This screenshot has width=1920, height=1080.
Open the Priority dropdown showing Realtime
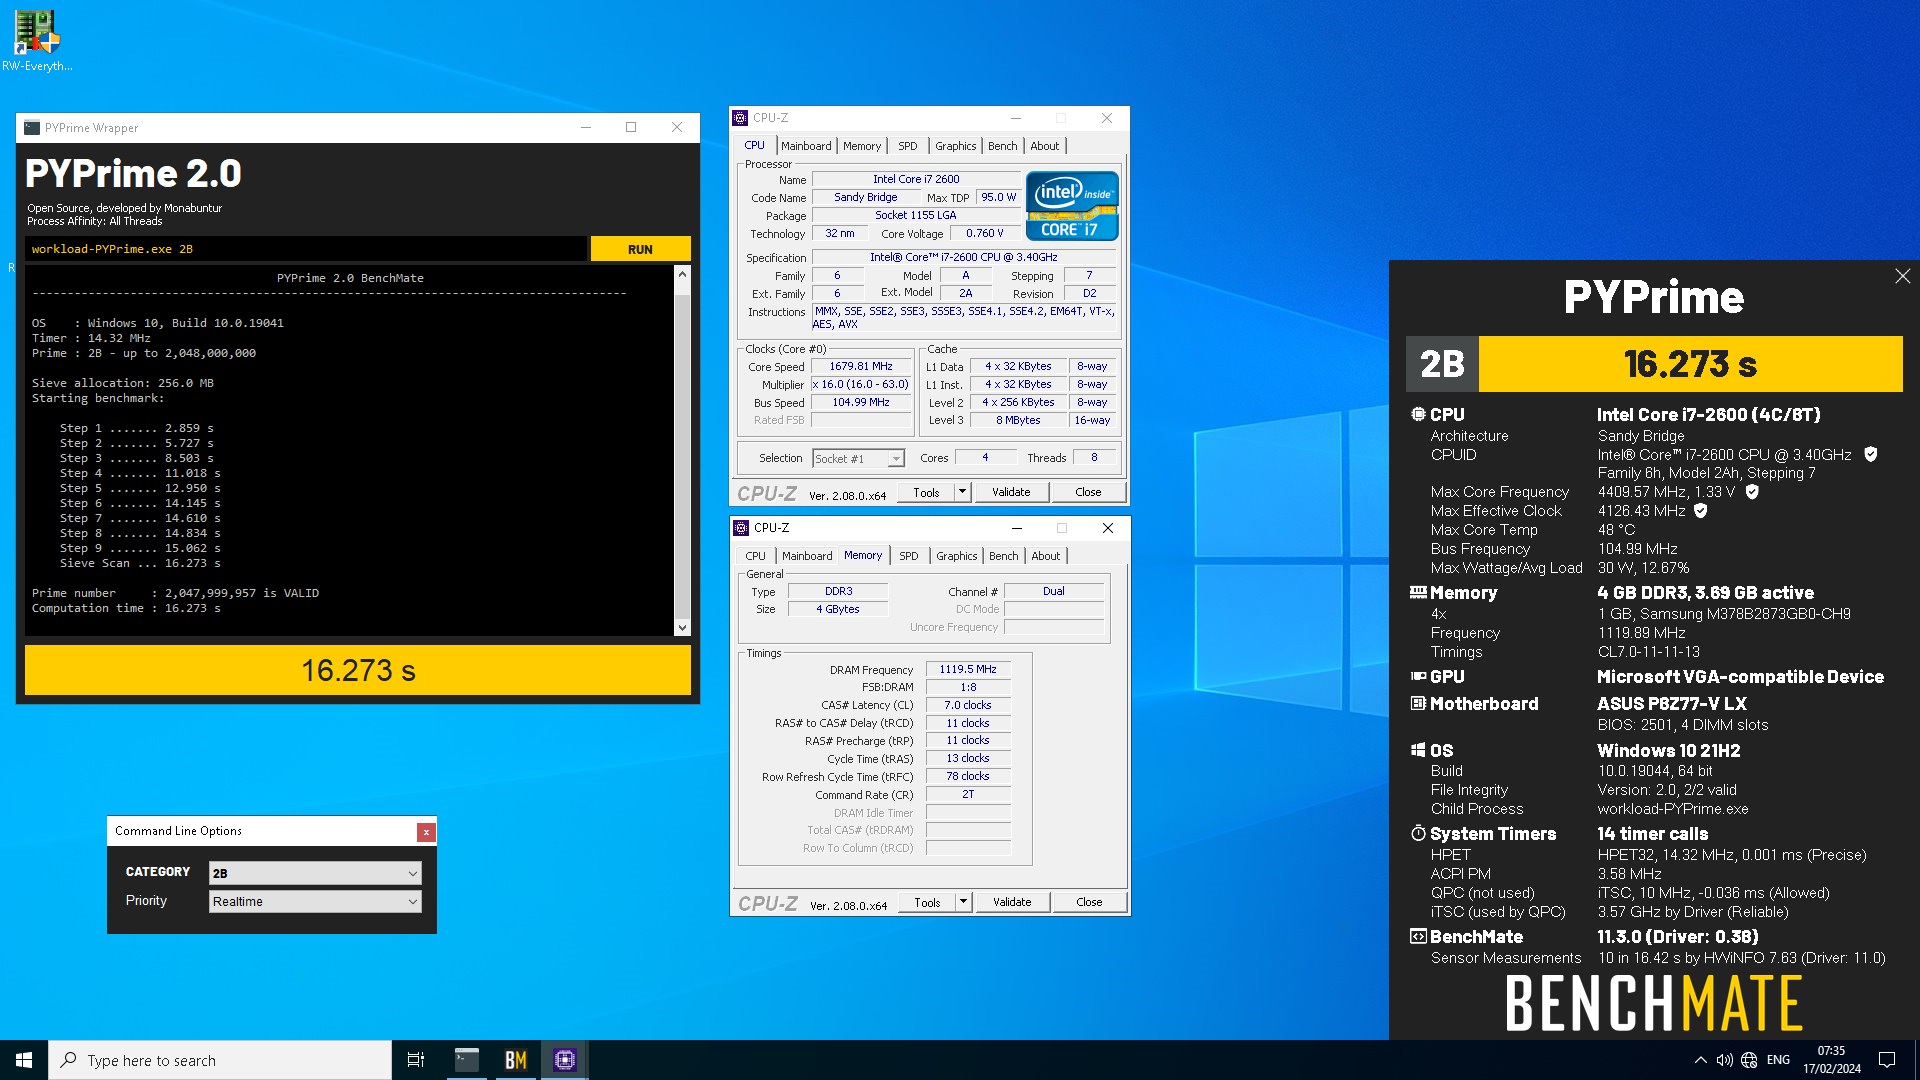(x=315, y=901)
